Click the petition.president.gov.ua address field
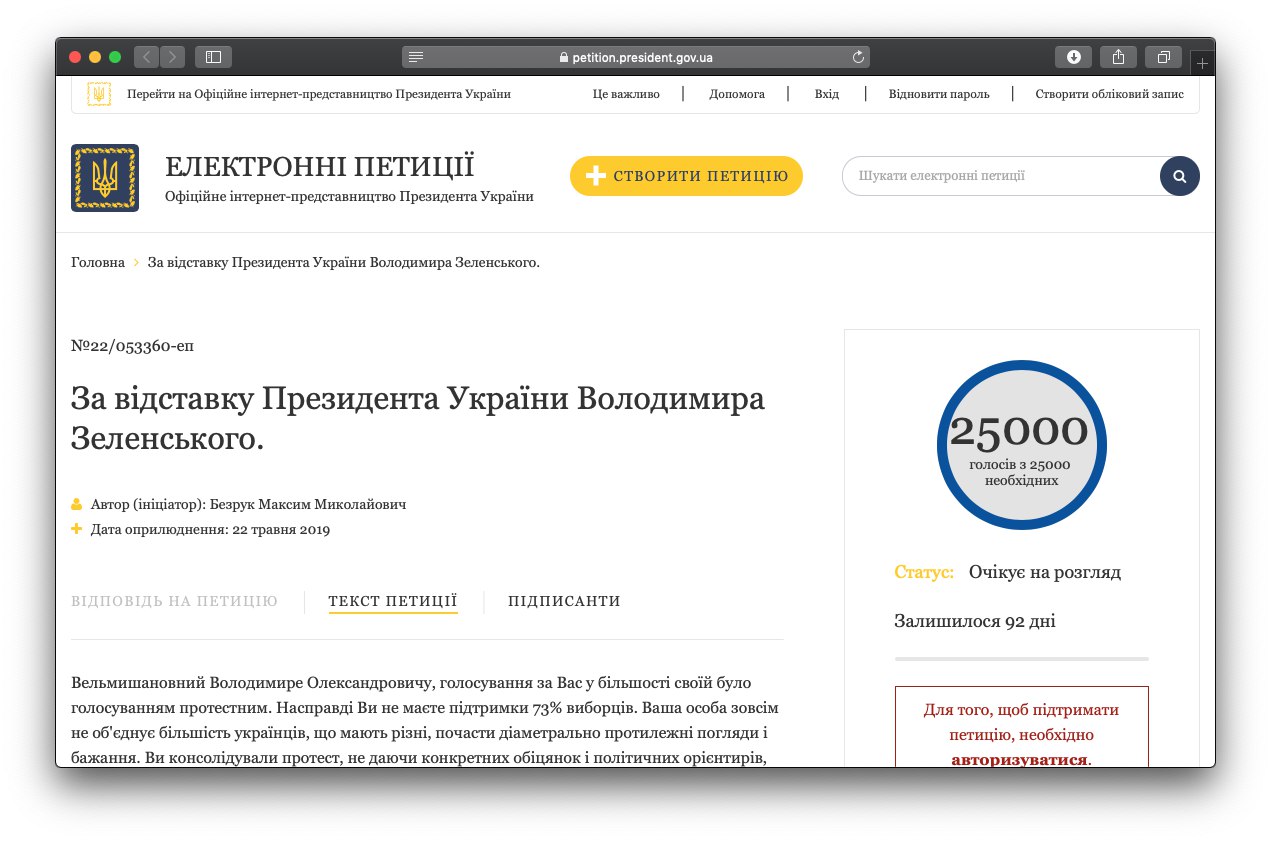 [x=636, y=57]
